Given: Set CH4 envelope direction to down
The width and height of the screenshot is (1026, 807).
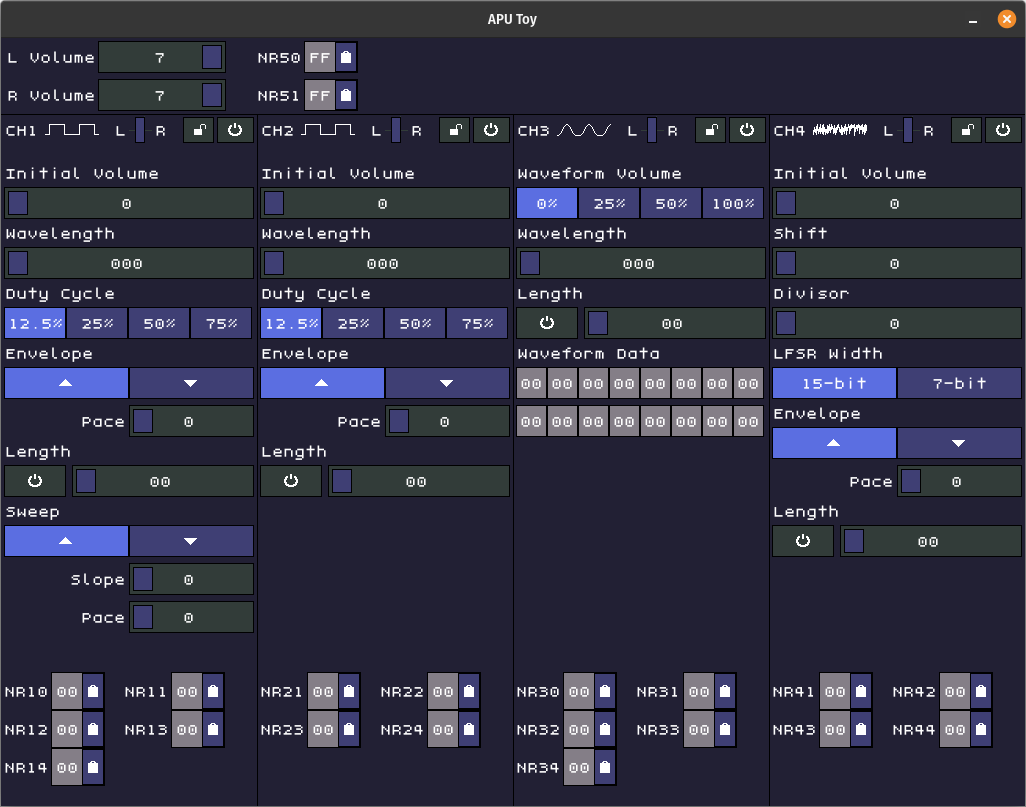Looking at the screenshot, I should 959,443.
